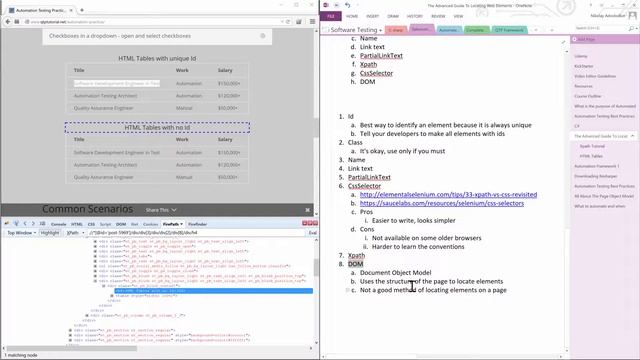Open the HTML Tables subpage
This screenshot has height=360, width=640.
(591, 156)
